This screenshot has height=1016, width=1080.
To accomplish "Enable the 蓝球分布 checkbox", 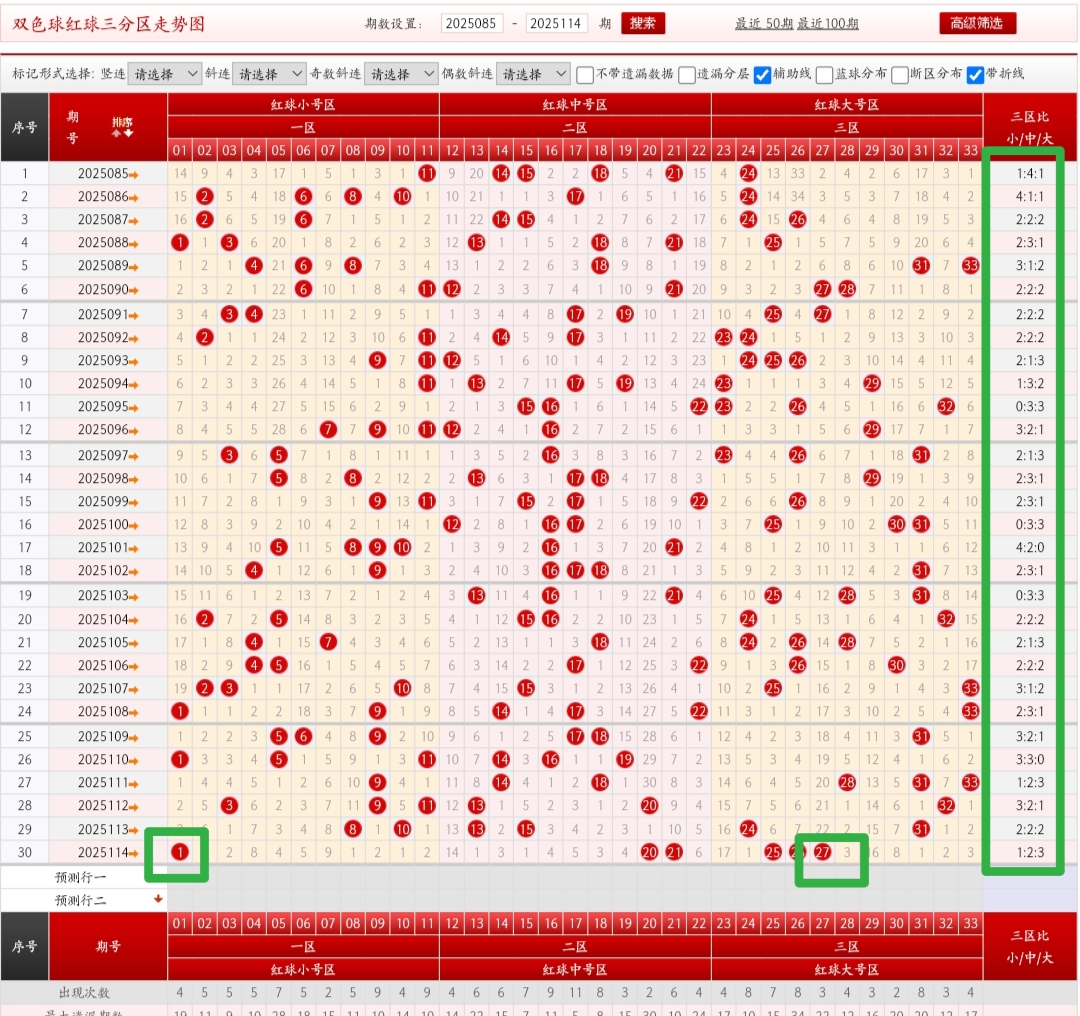I will click(824, 74).
